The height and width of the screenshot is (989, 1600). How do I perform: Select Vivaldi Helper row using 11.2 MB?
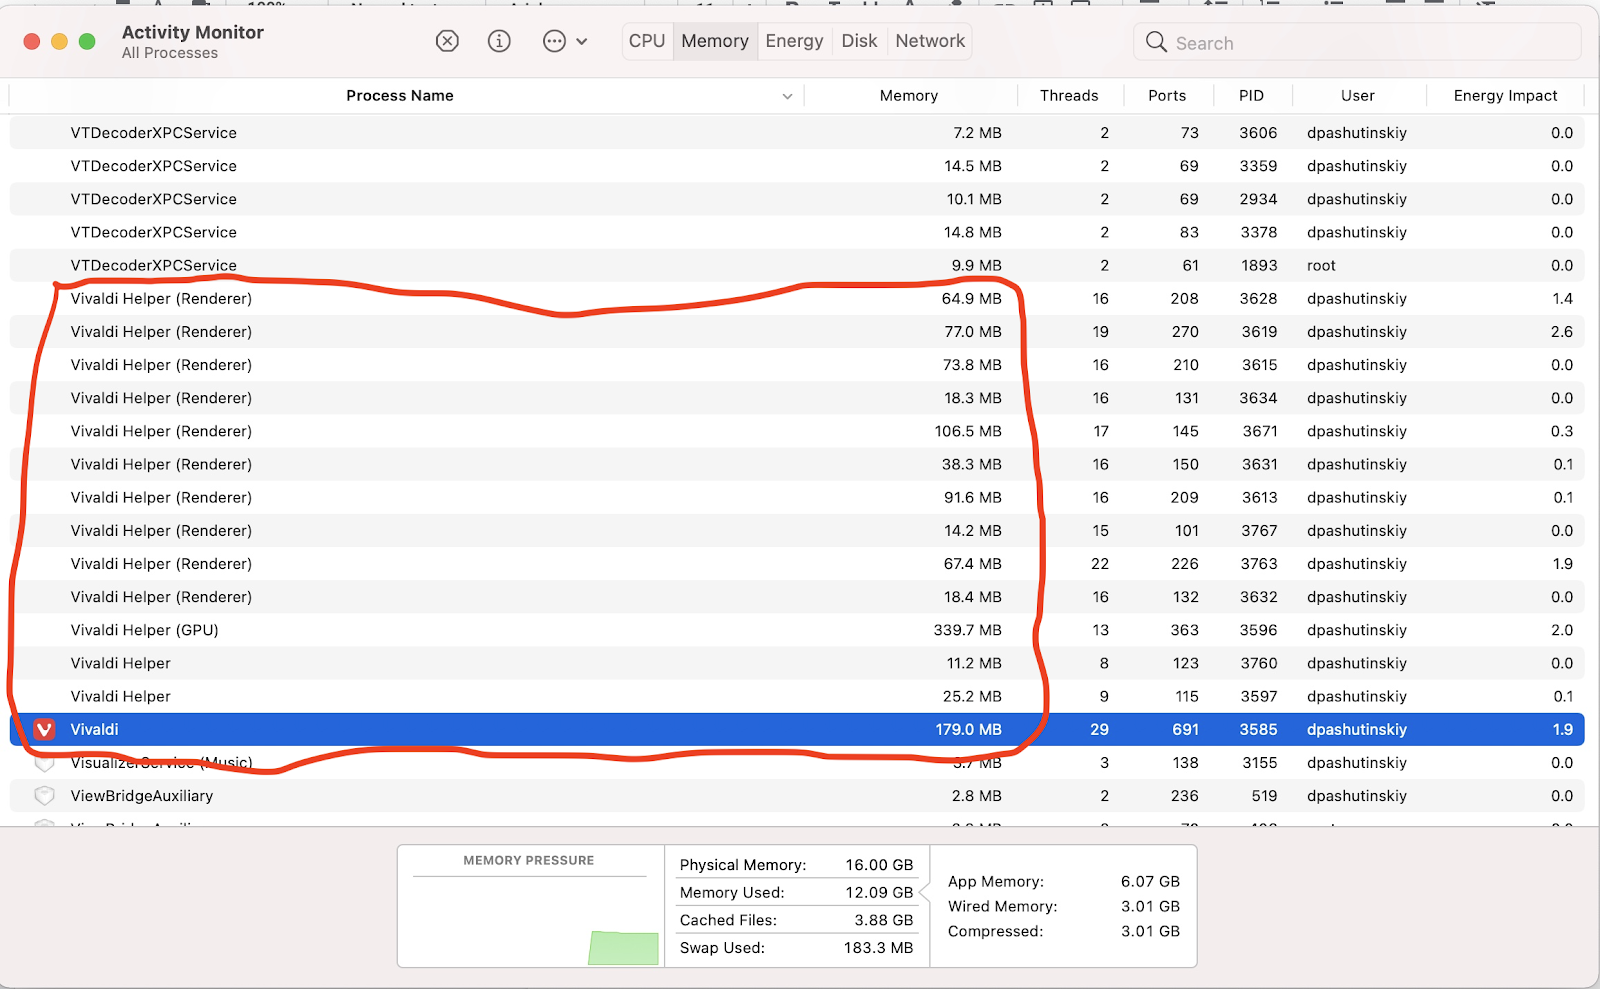(797, 663)
